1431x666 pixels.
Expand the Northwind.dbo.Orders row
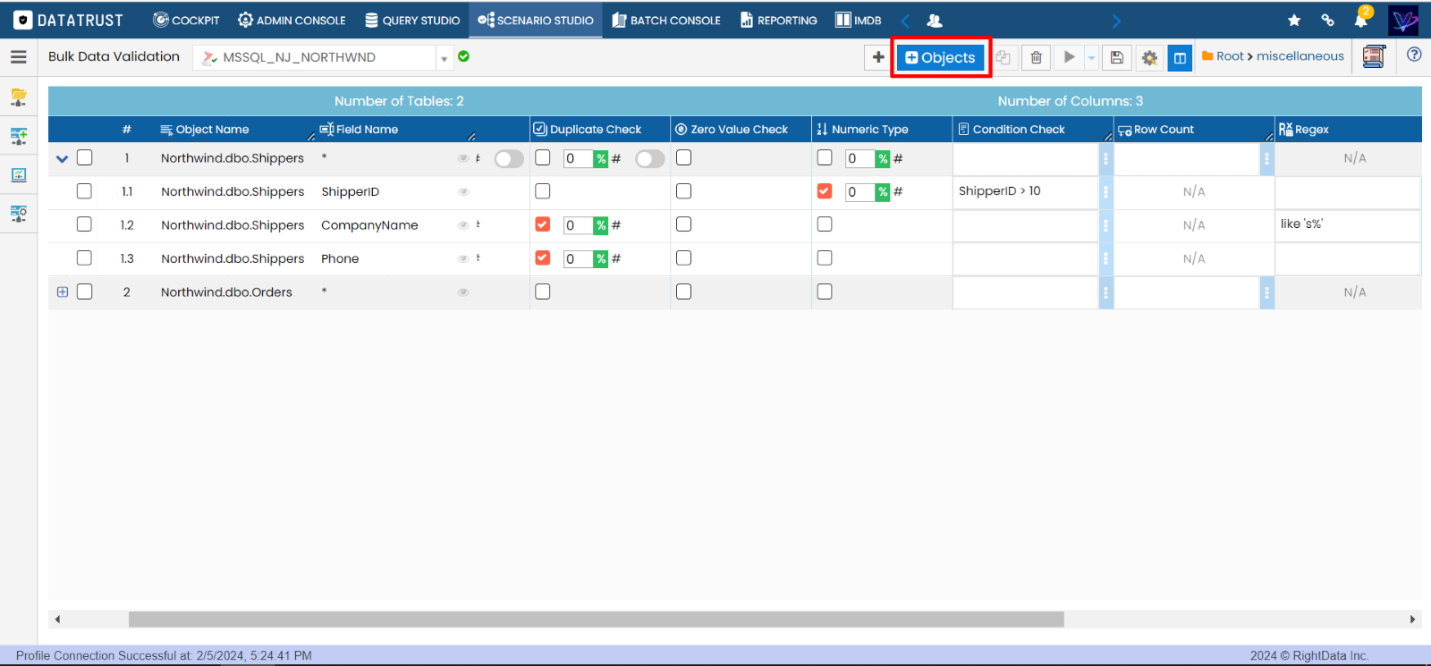click(62, 292)
